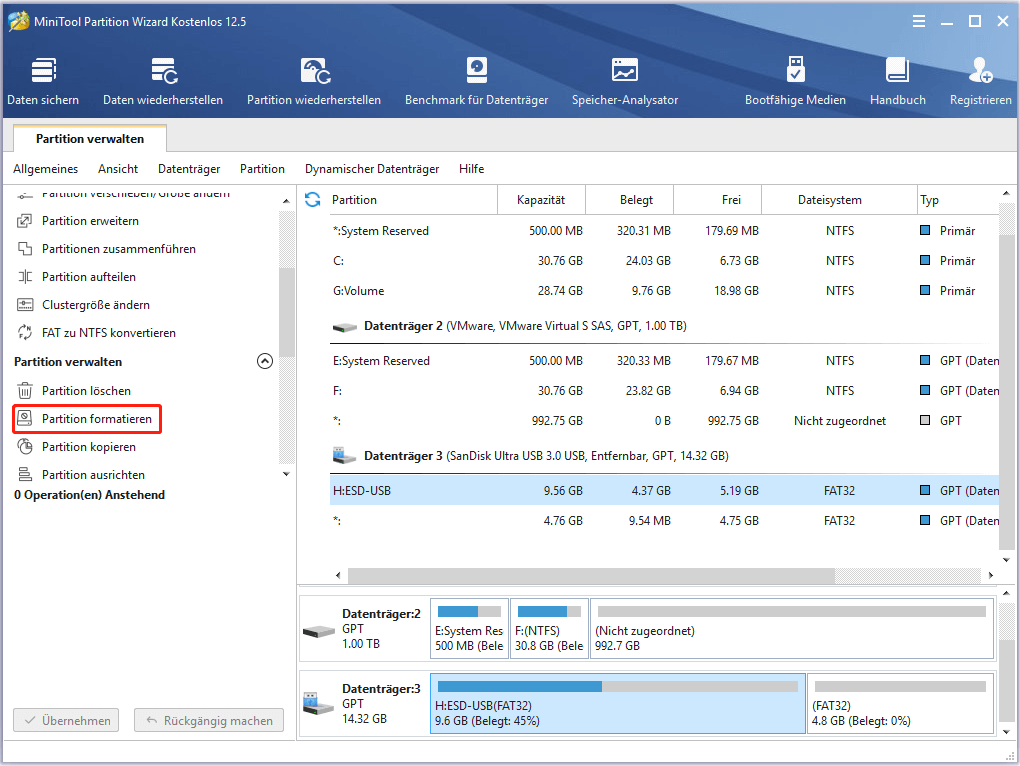This screenshot has height=766, width=1020.
Task: Select the H:ESD-USB row
Action: click(664, 490)
